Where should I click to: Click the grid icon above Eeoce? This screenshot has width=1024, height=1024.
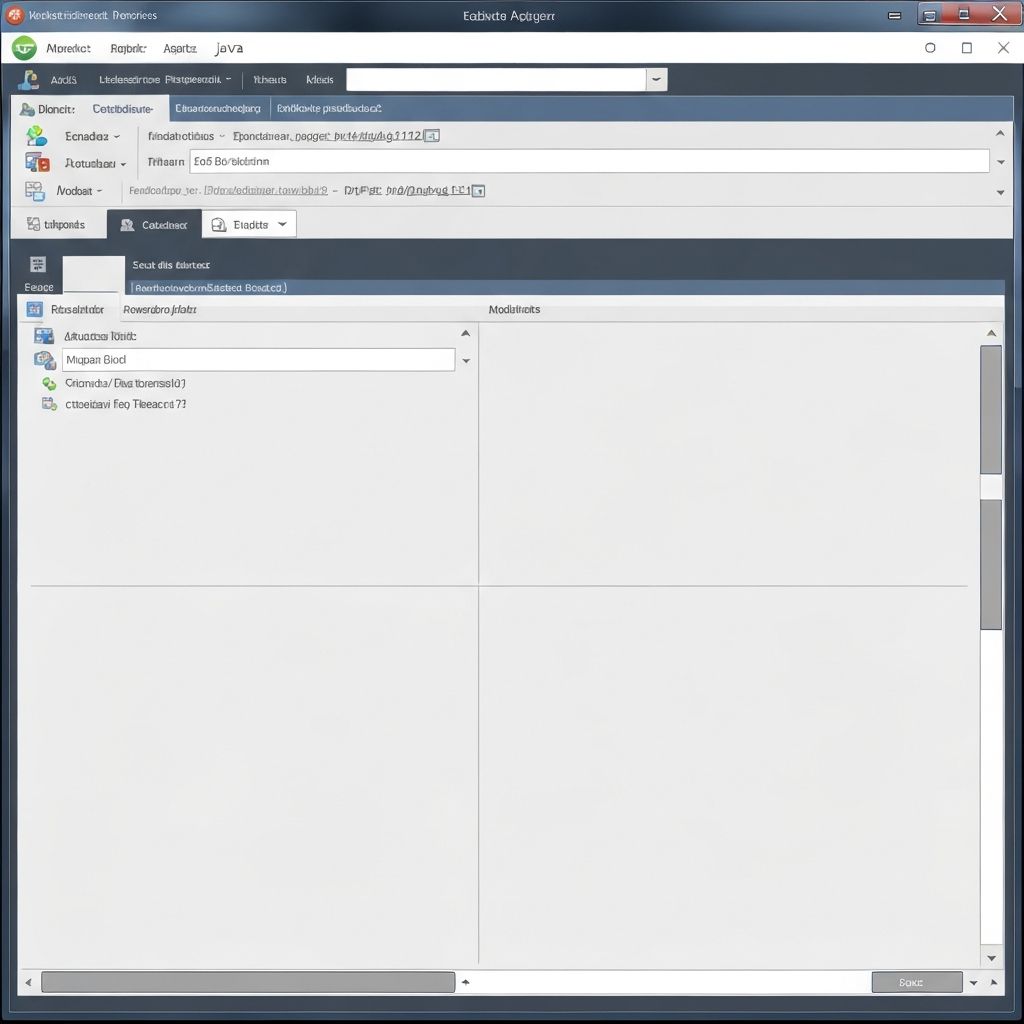pos(38,264)
